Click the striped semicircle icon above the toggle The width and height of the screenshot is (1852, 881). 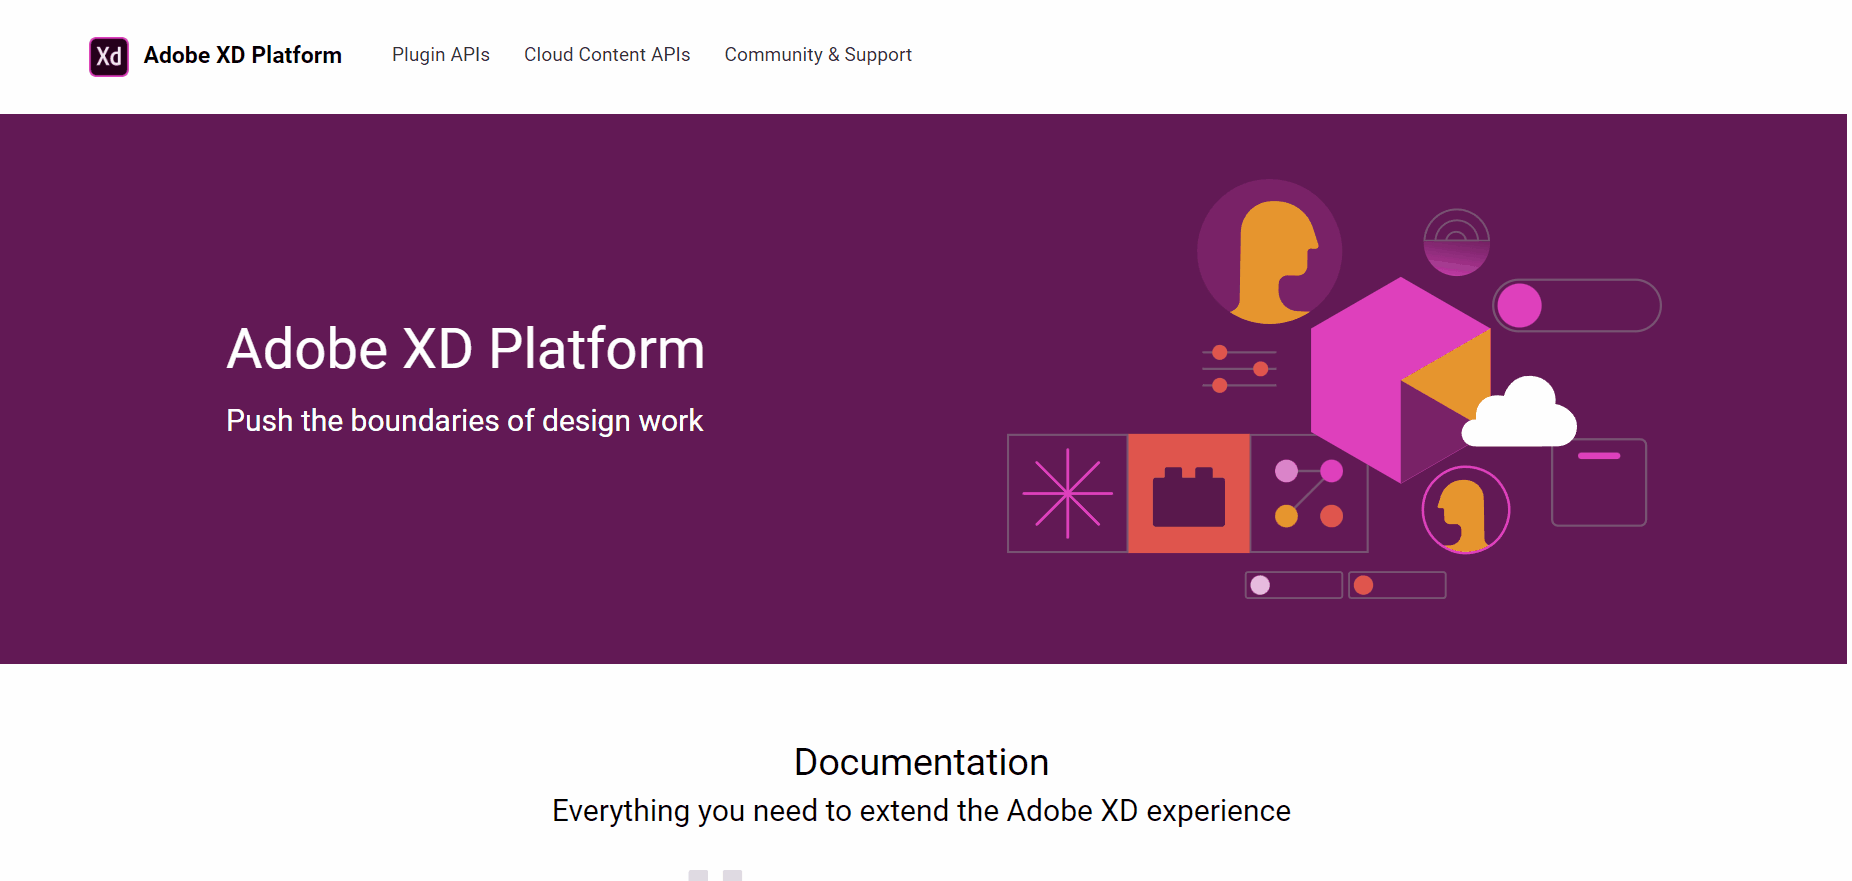tap(1456, 242)
